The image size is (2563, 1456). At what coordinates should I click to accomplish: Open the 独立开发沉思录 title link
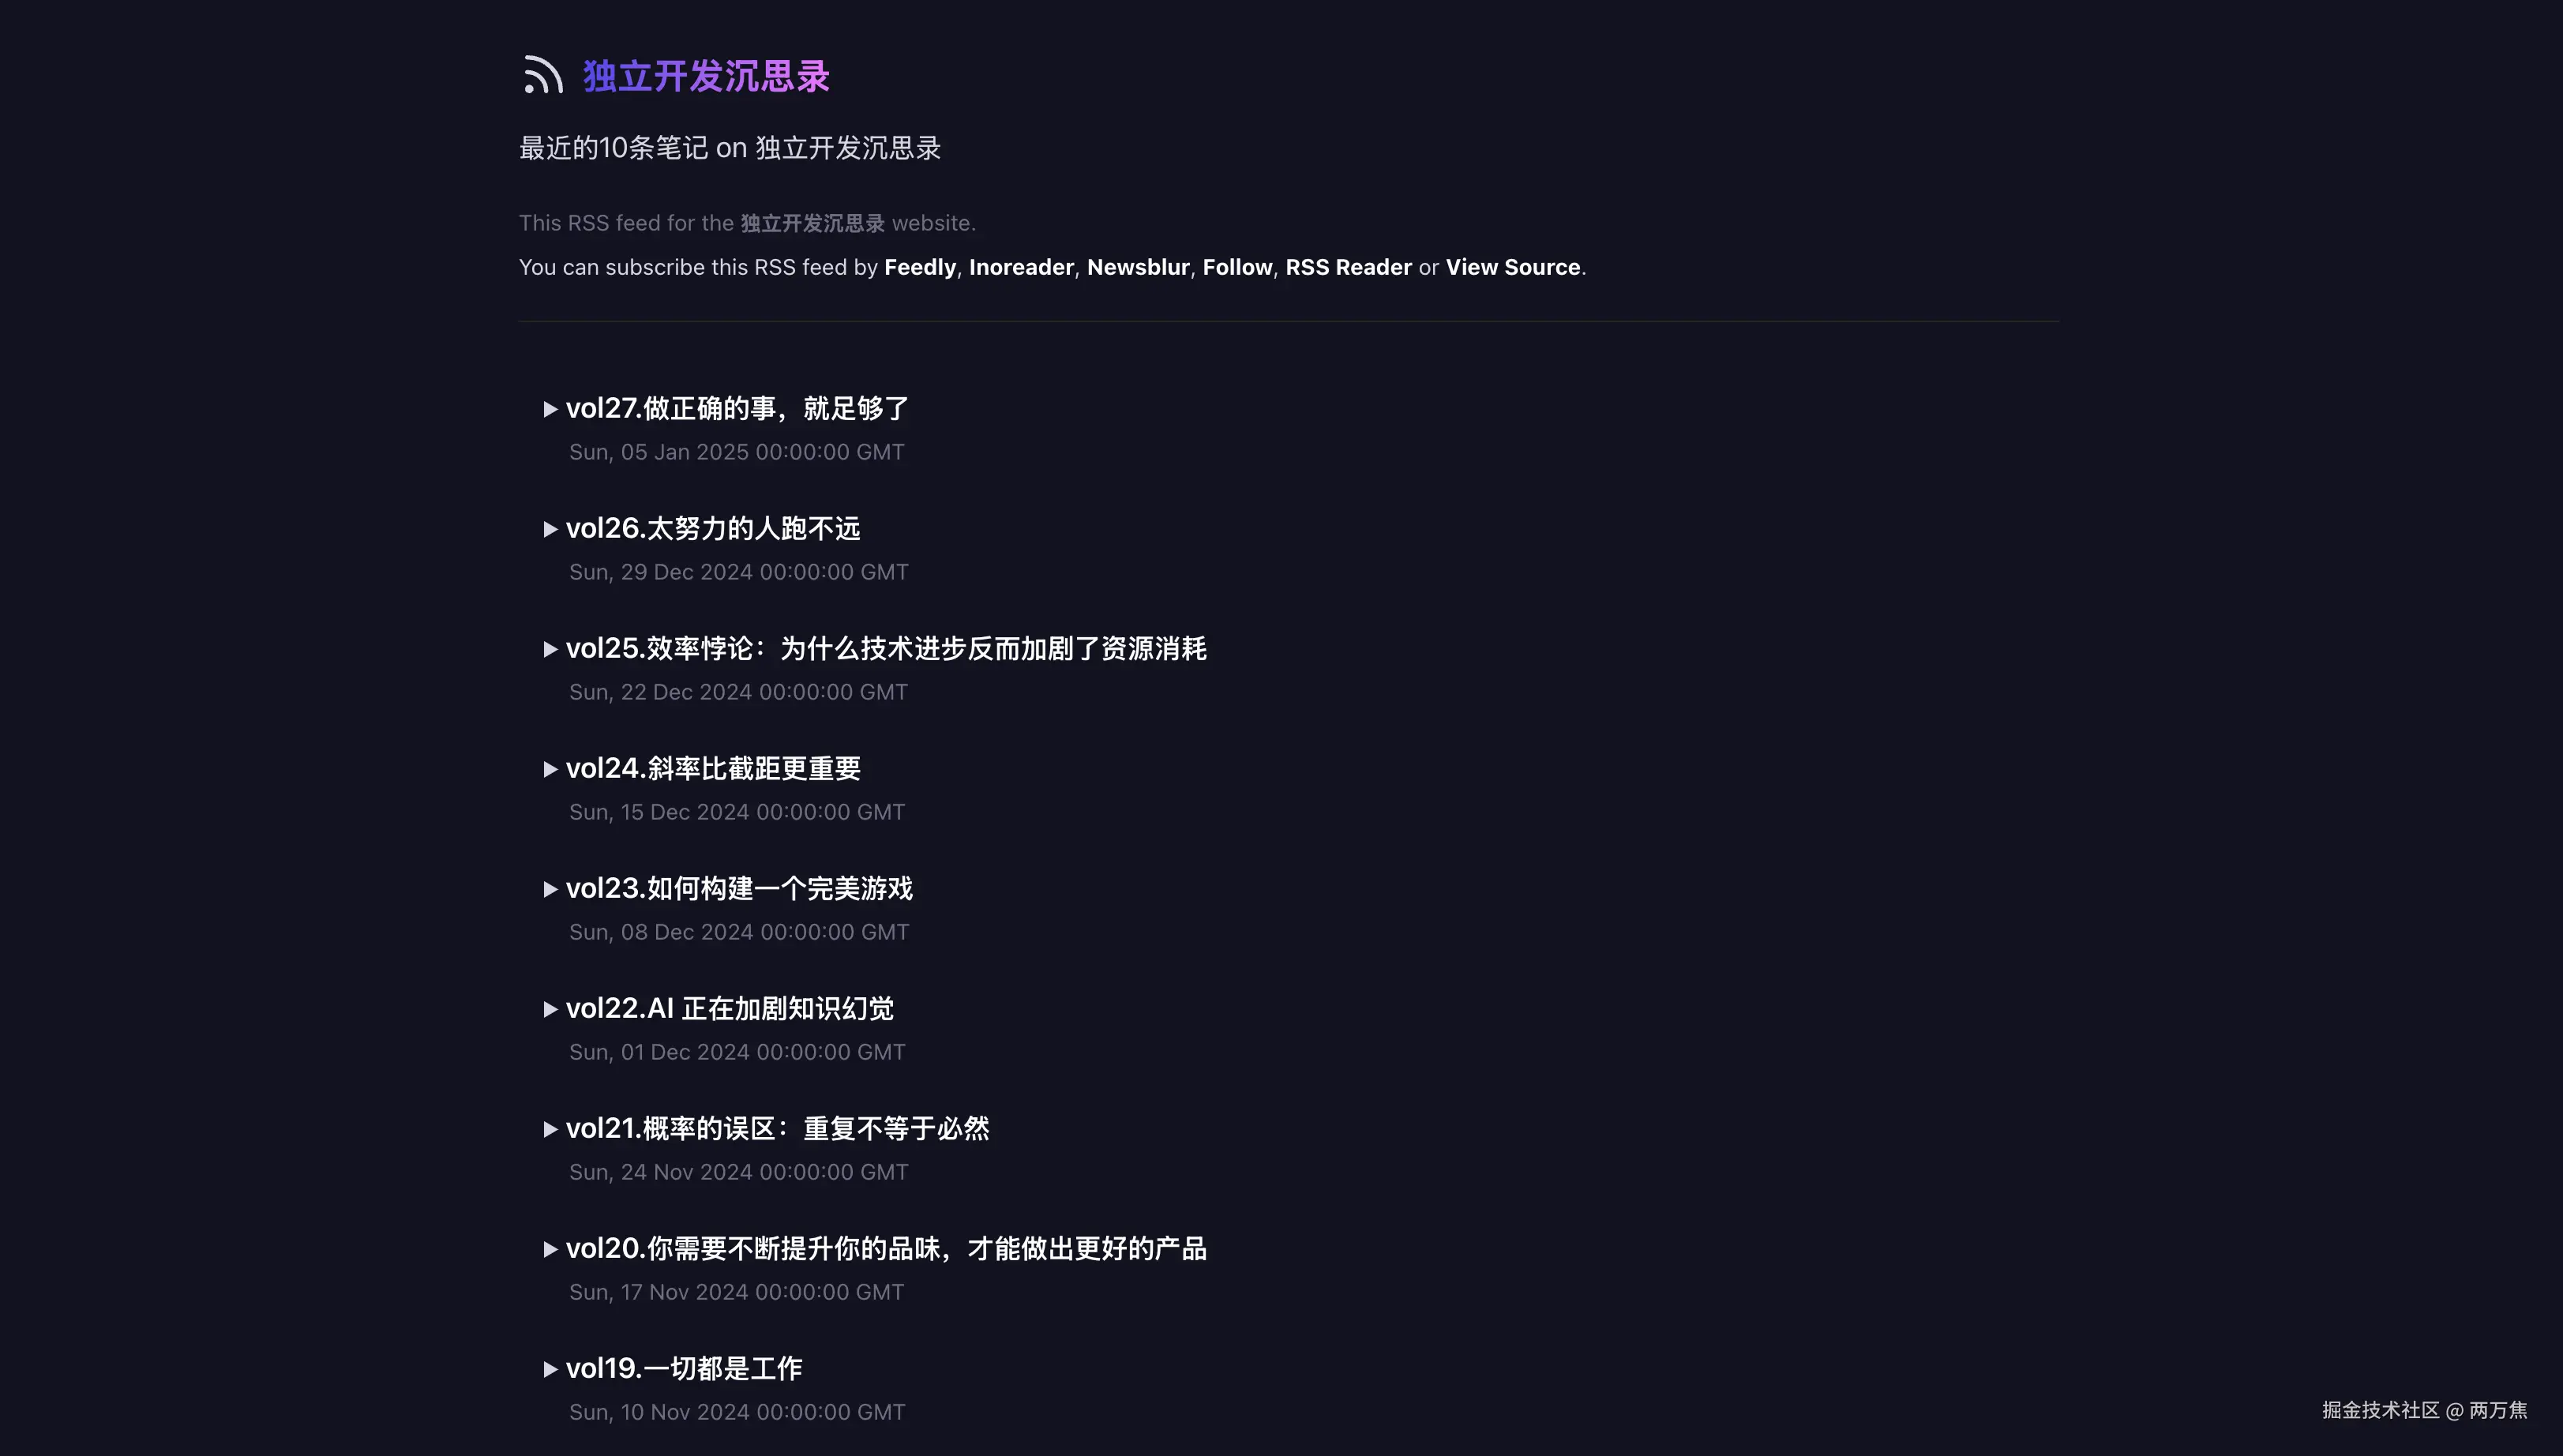click(706, 76)
